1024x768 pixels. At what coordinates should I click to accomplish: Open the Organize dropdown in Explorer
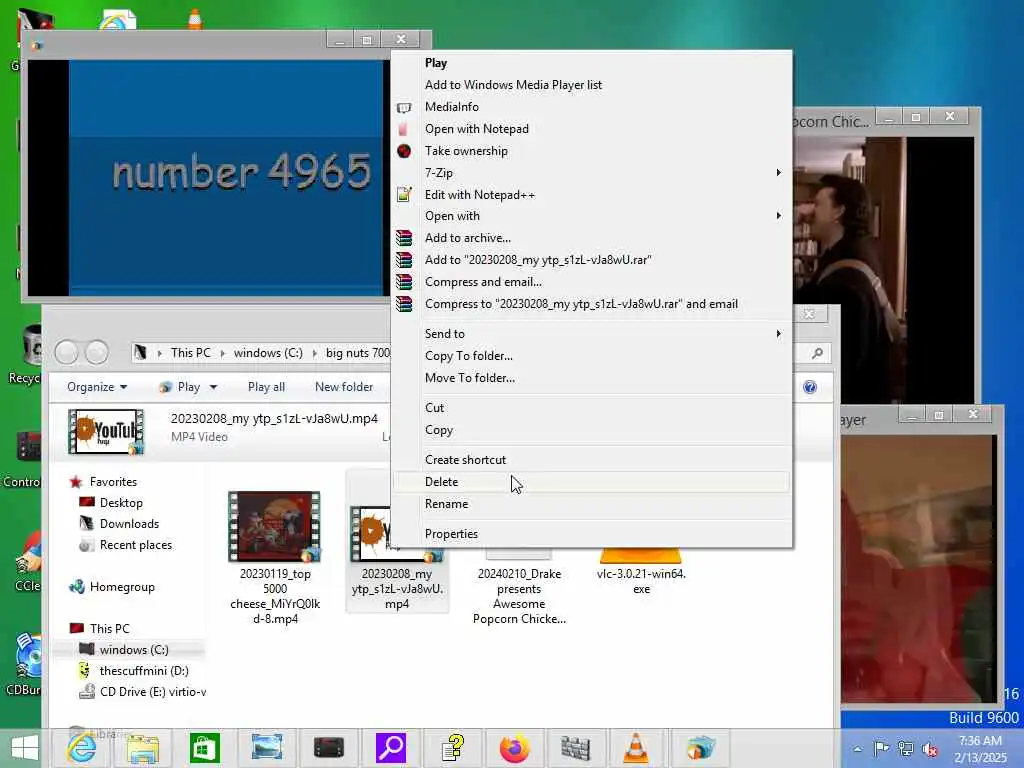(97, 387)
